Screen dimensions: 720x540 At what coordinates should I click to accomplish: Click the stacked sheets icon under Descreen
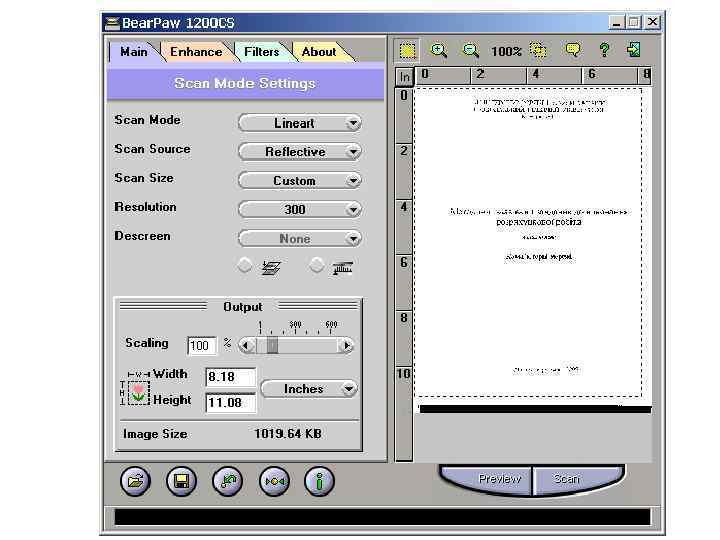pos(271,267)
